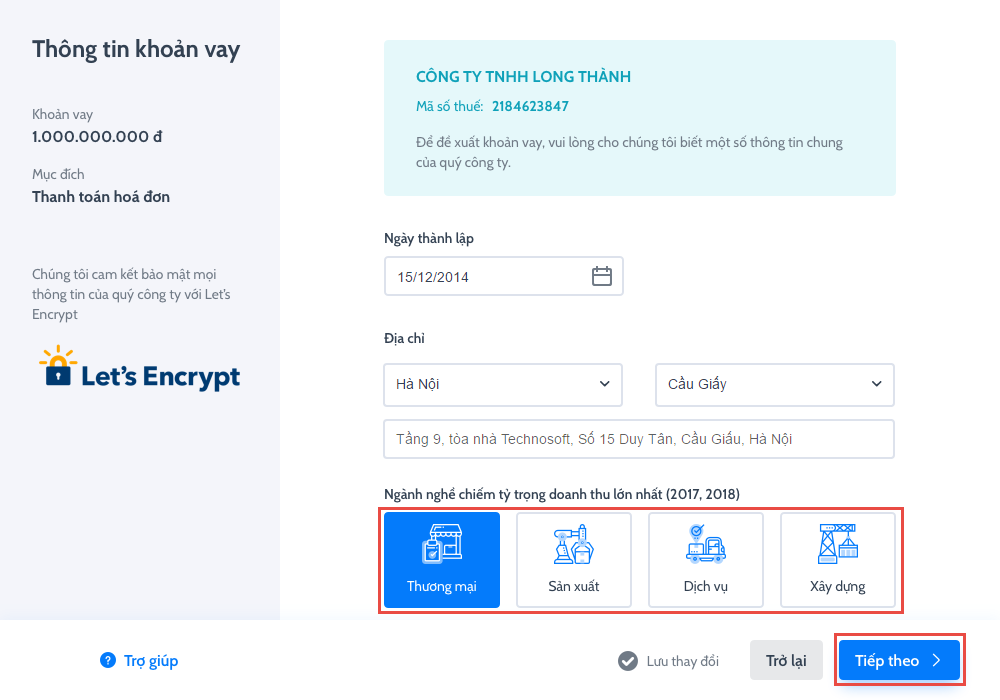The height and width of the screenshot is (700, 1000).
Task: Pick the Xây dựng crane icon
Action: [837, 544]
